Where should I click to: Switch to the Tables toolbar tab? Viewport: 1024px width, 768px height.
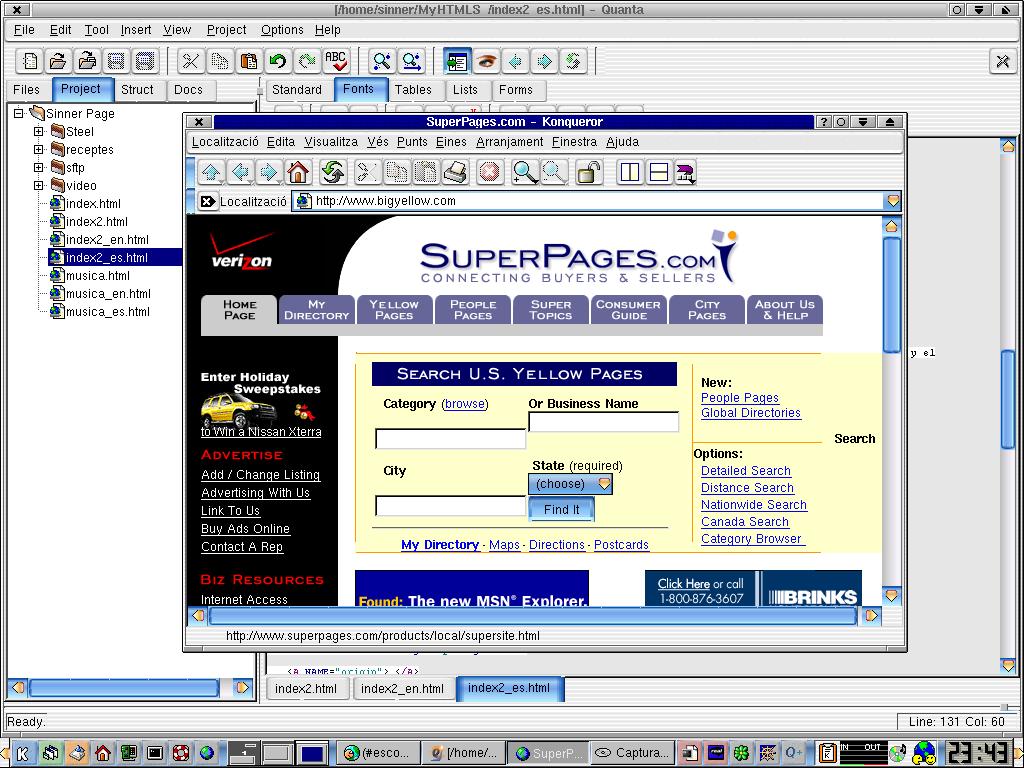[413, 89]
